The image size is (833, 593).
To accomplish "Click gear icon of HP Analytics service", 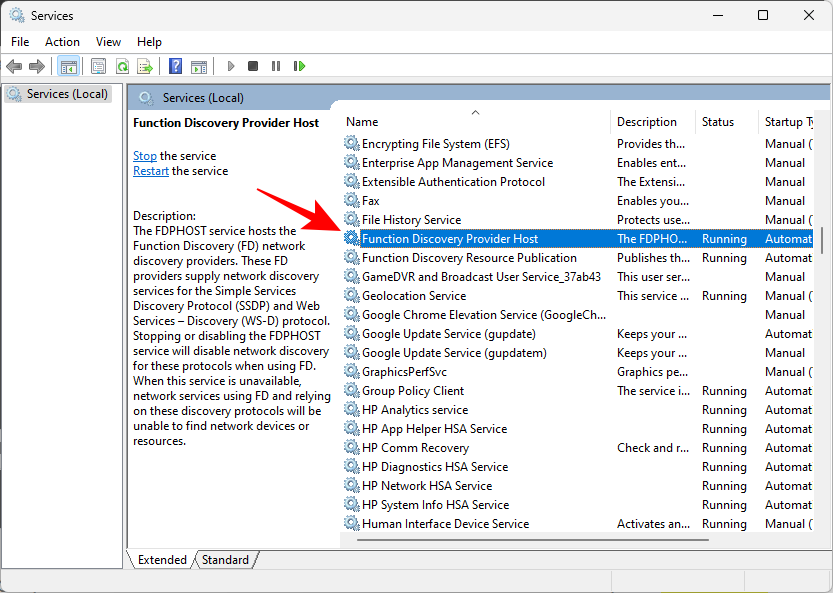I will coord(351,410).
